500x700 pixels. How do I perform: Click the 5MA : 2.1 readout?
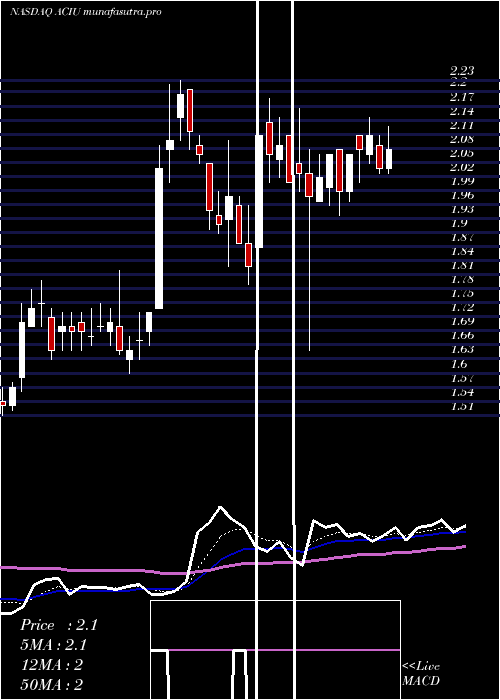[x=53, y=645]
